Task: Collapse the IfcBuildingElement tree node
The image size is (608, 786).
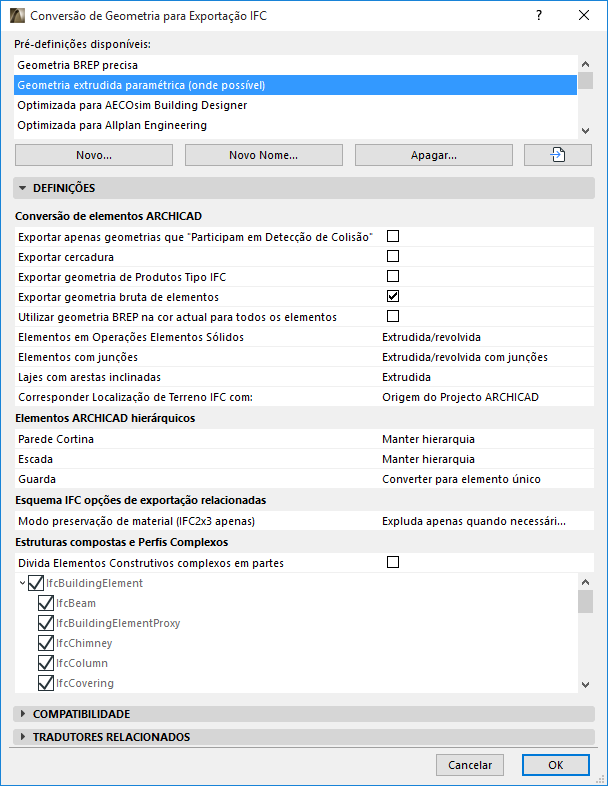Action: (x=22, y=583)
